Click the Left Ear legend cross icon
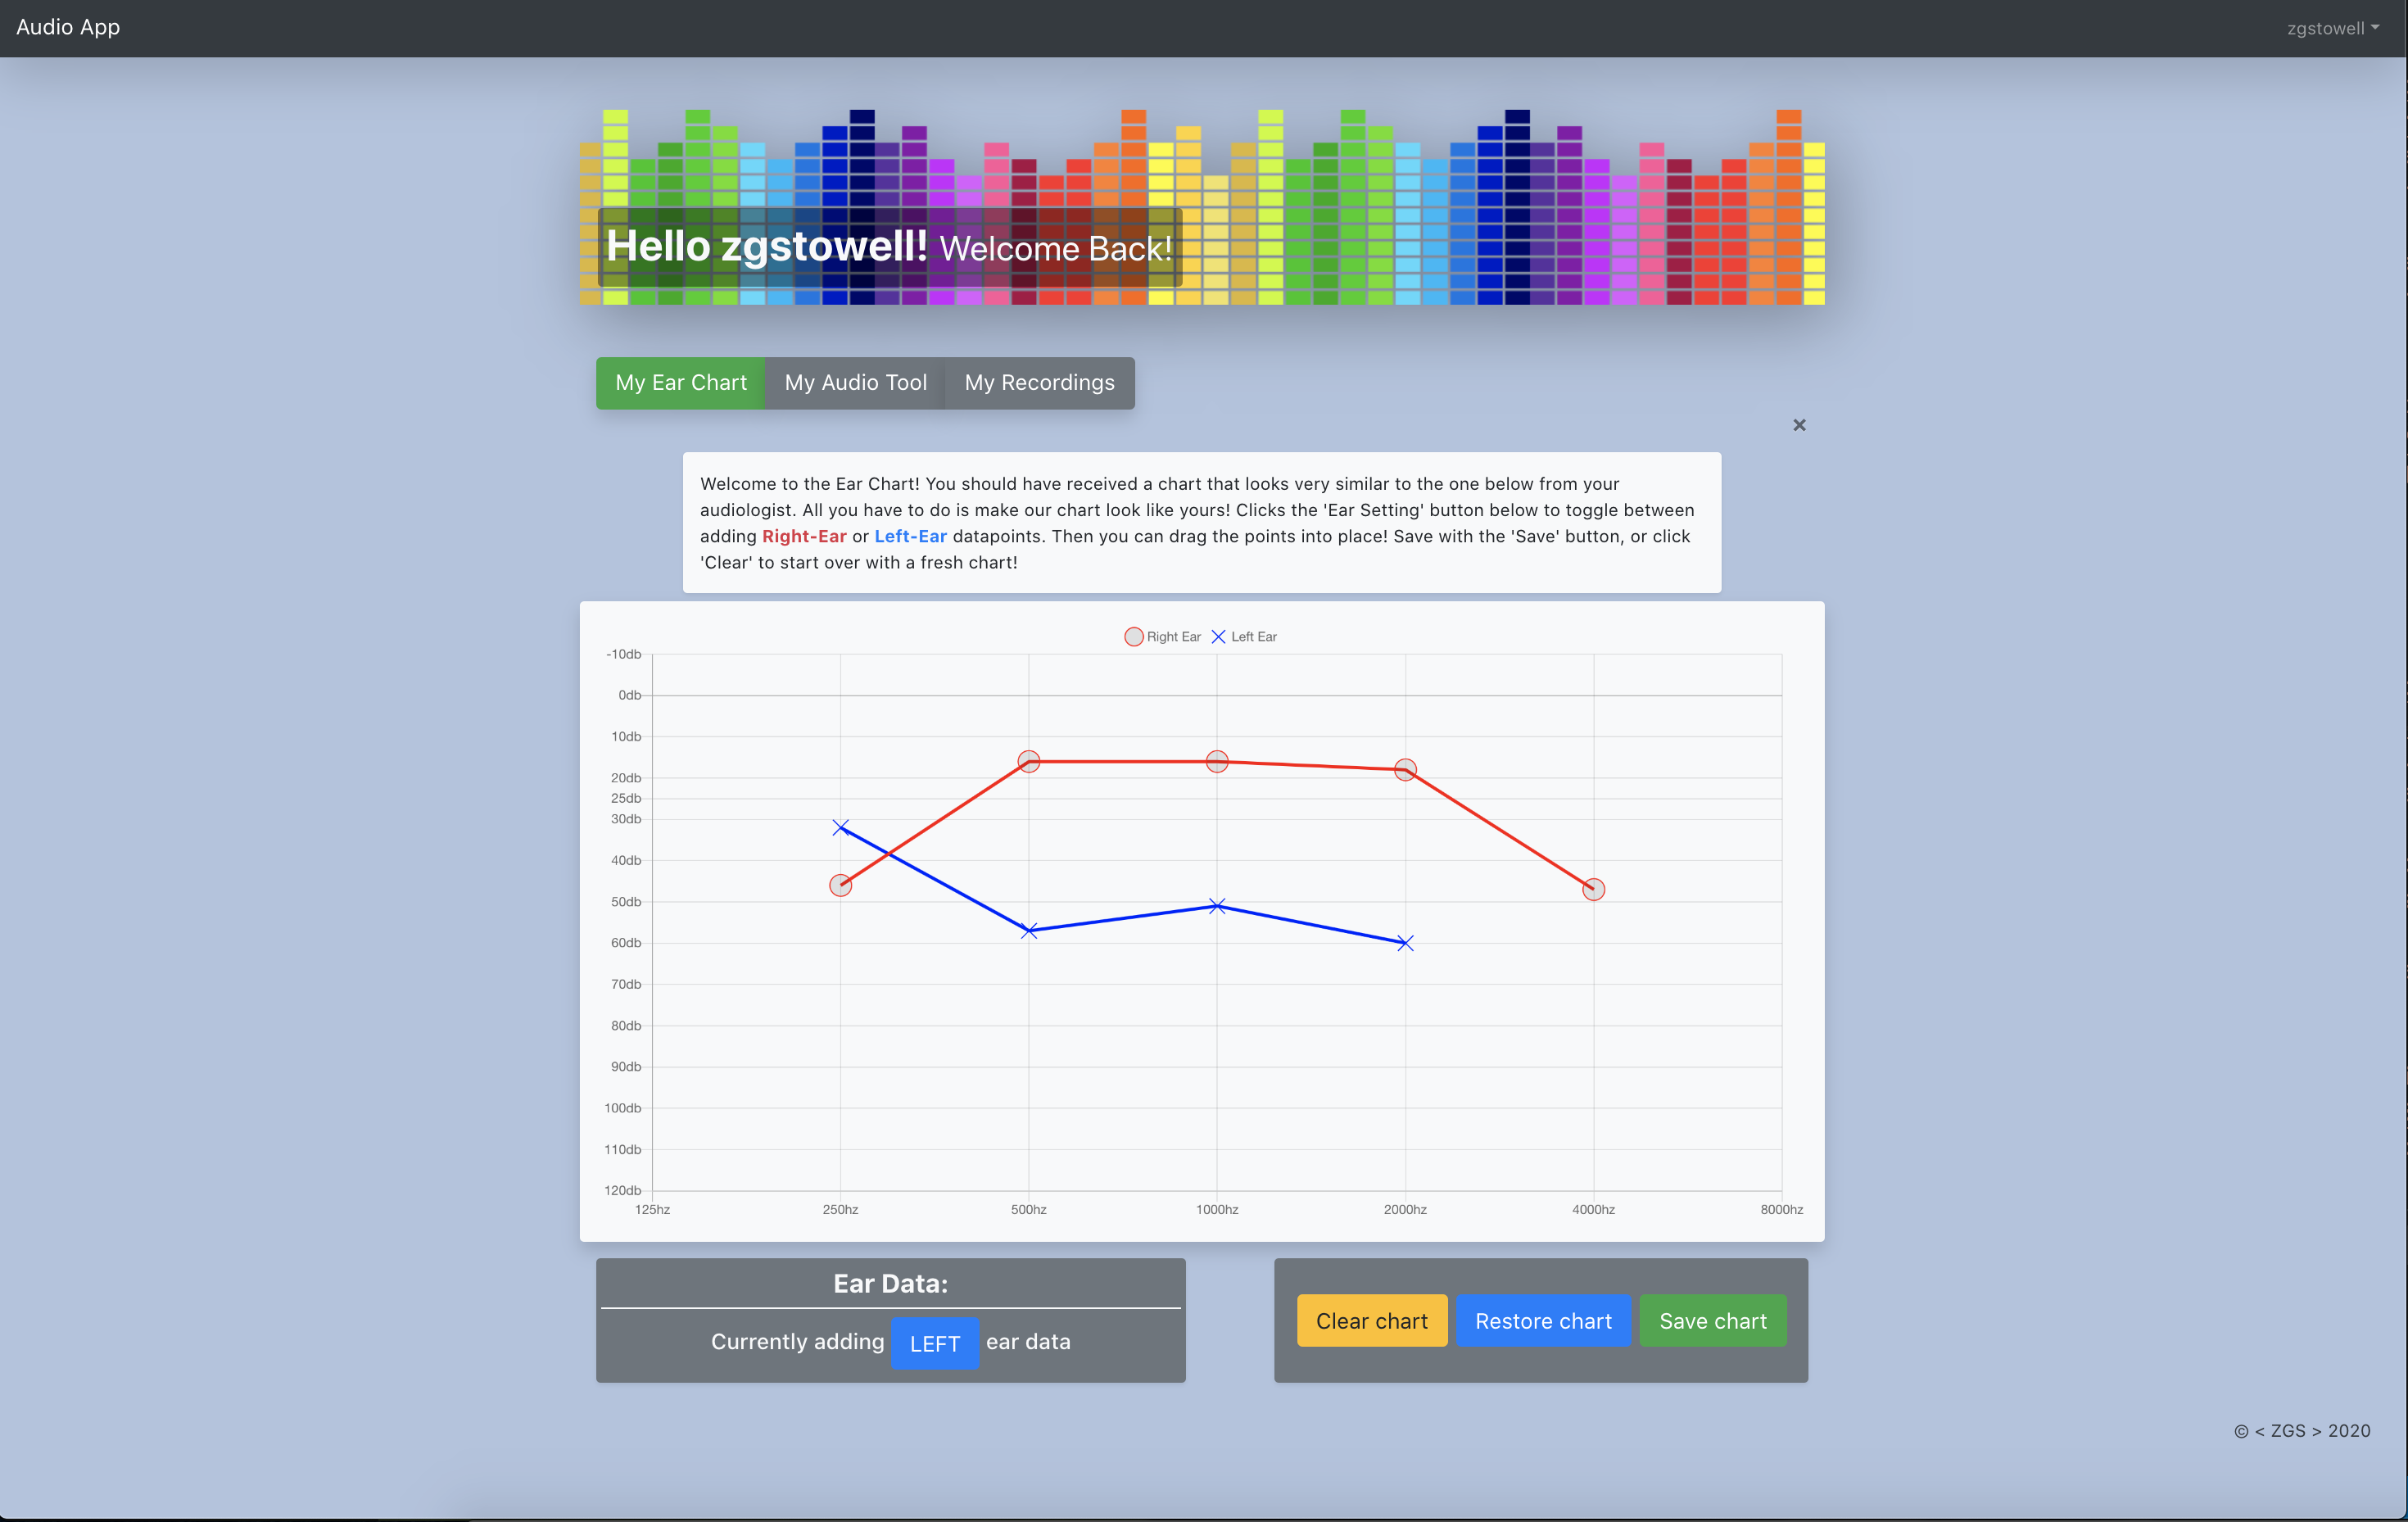 (x=1218, y=637)
